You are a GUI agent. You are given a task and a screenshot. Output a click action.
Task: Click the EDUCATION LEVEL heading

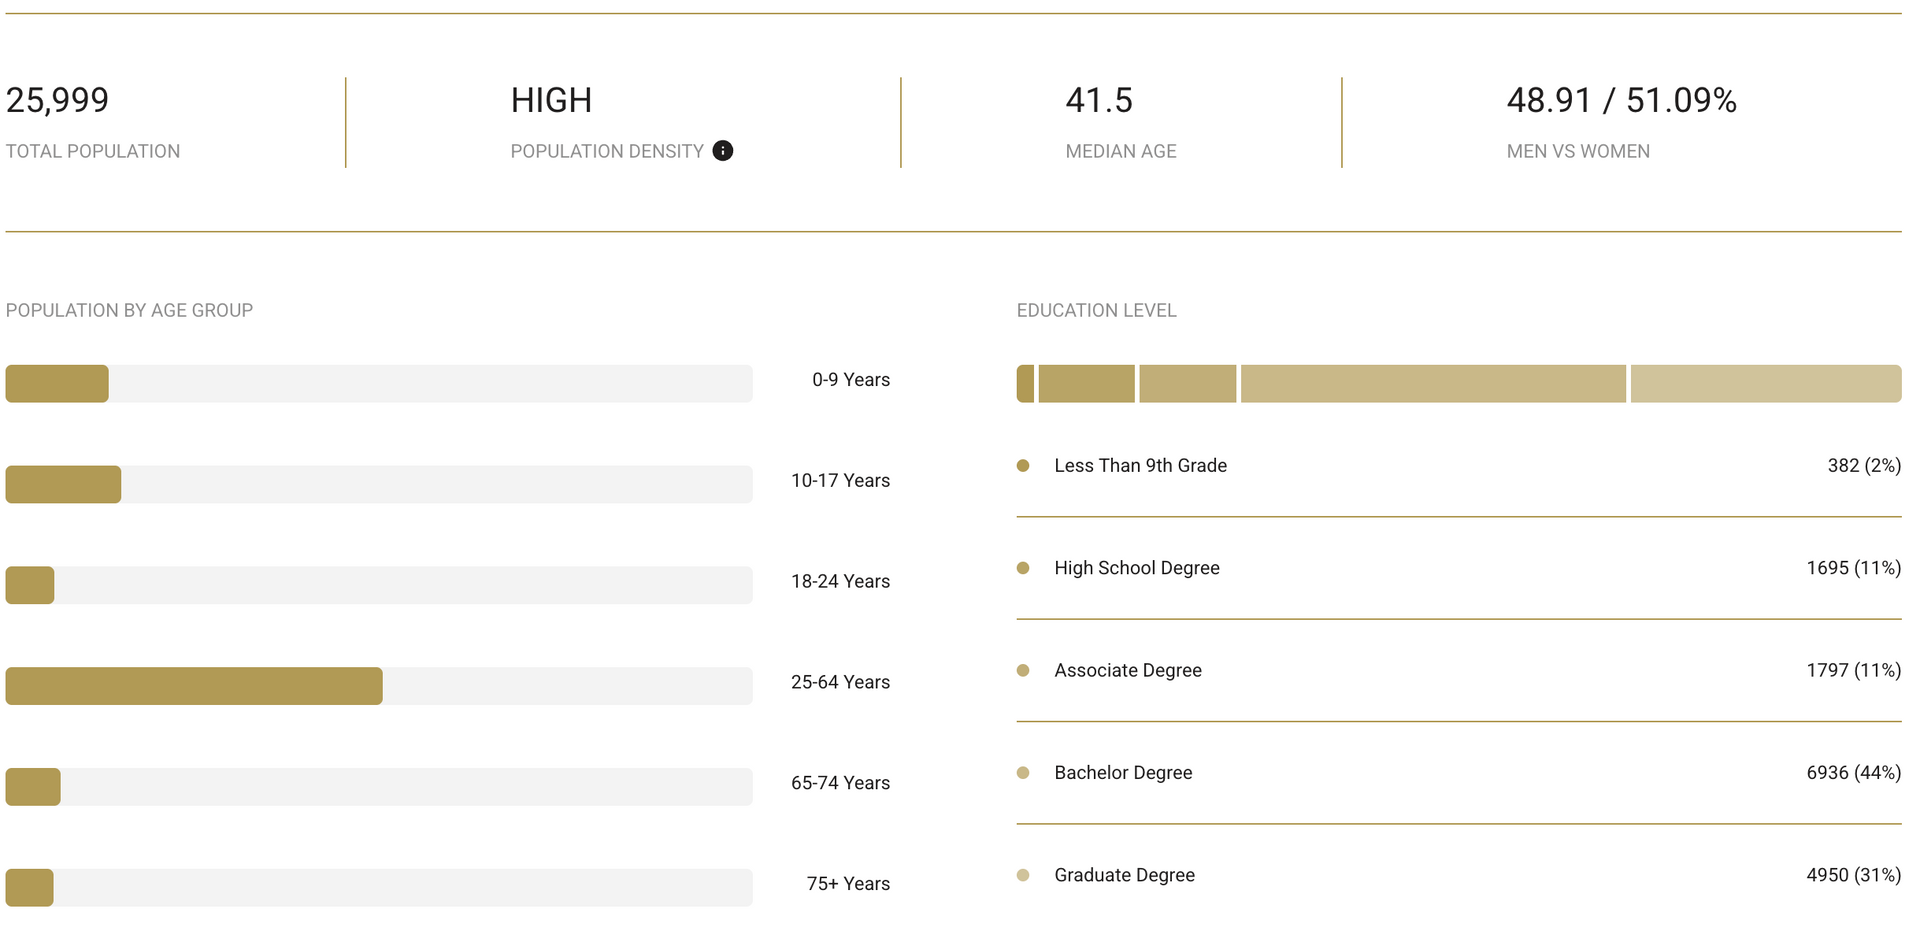point(1097,310)
